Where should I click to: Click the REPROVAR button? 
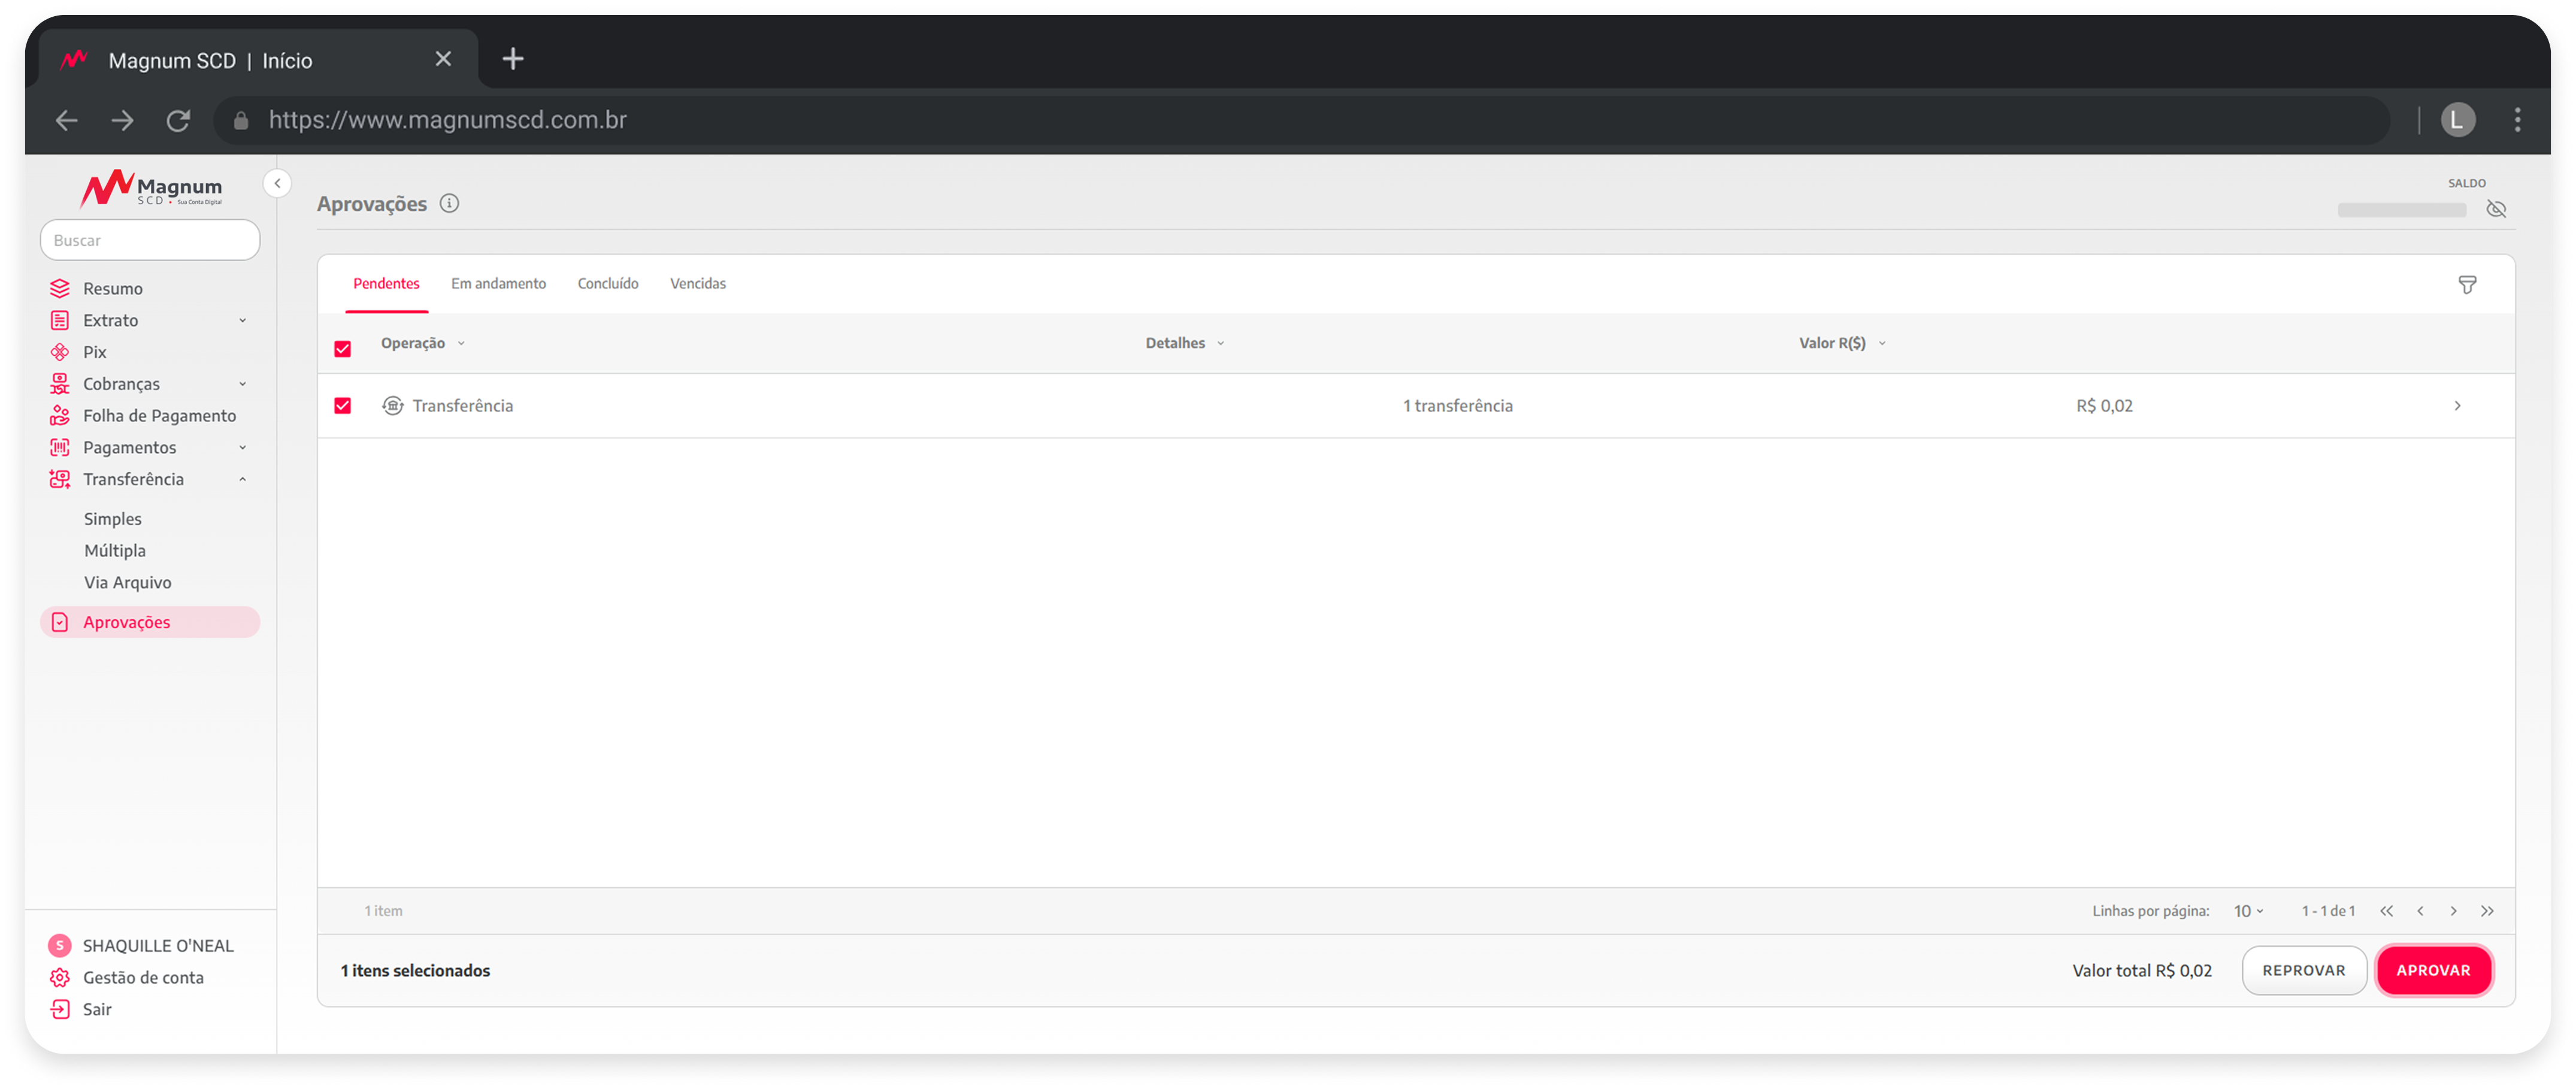[x=2303, y=971]
